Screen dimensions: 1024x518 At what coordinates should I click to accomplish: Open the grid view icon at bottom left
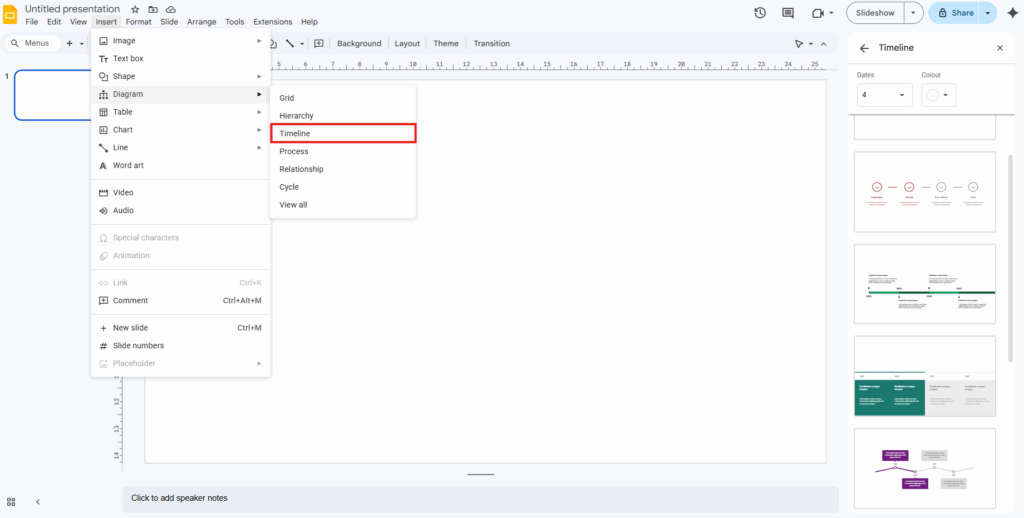point(11,501)
